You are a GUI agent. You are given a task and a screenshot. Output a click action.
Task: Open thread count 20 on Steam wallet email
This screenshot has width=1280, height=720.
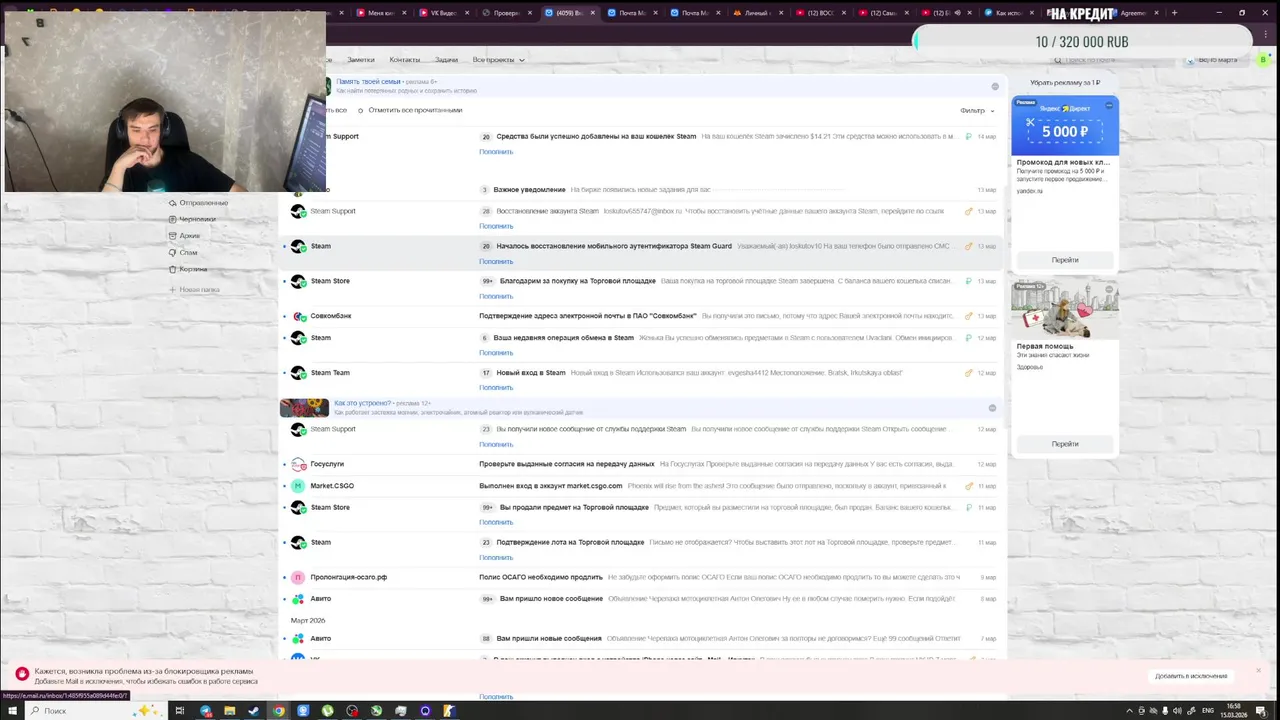486,137
